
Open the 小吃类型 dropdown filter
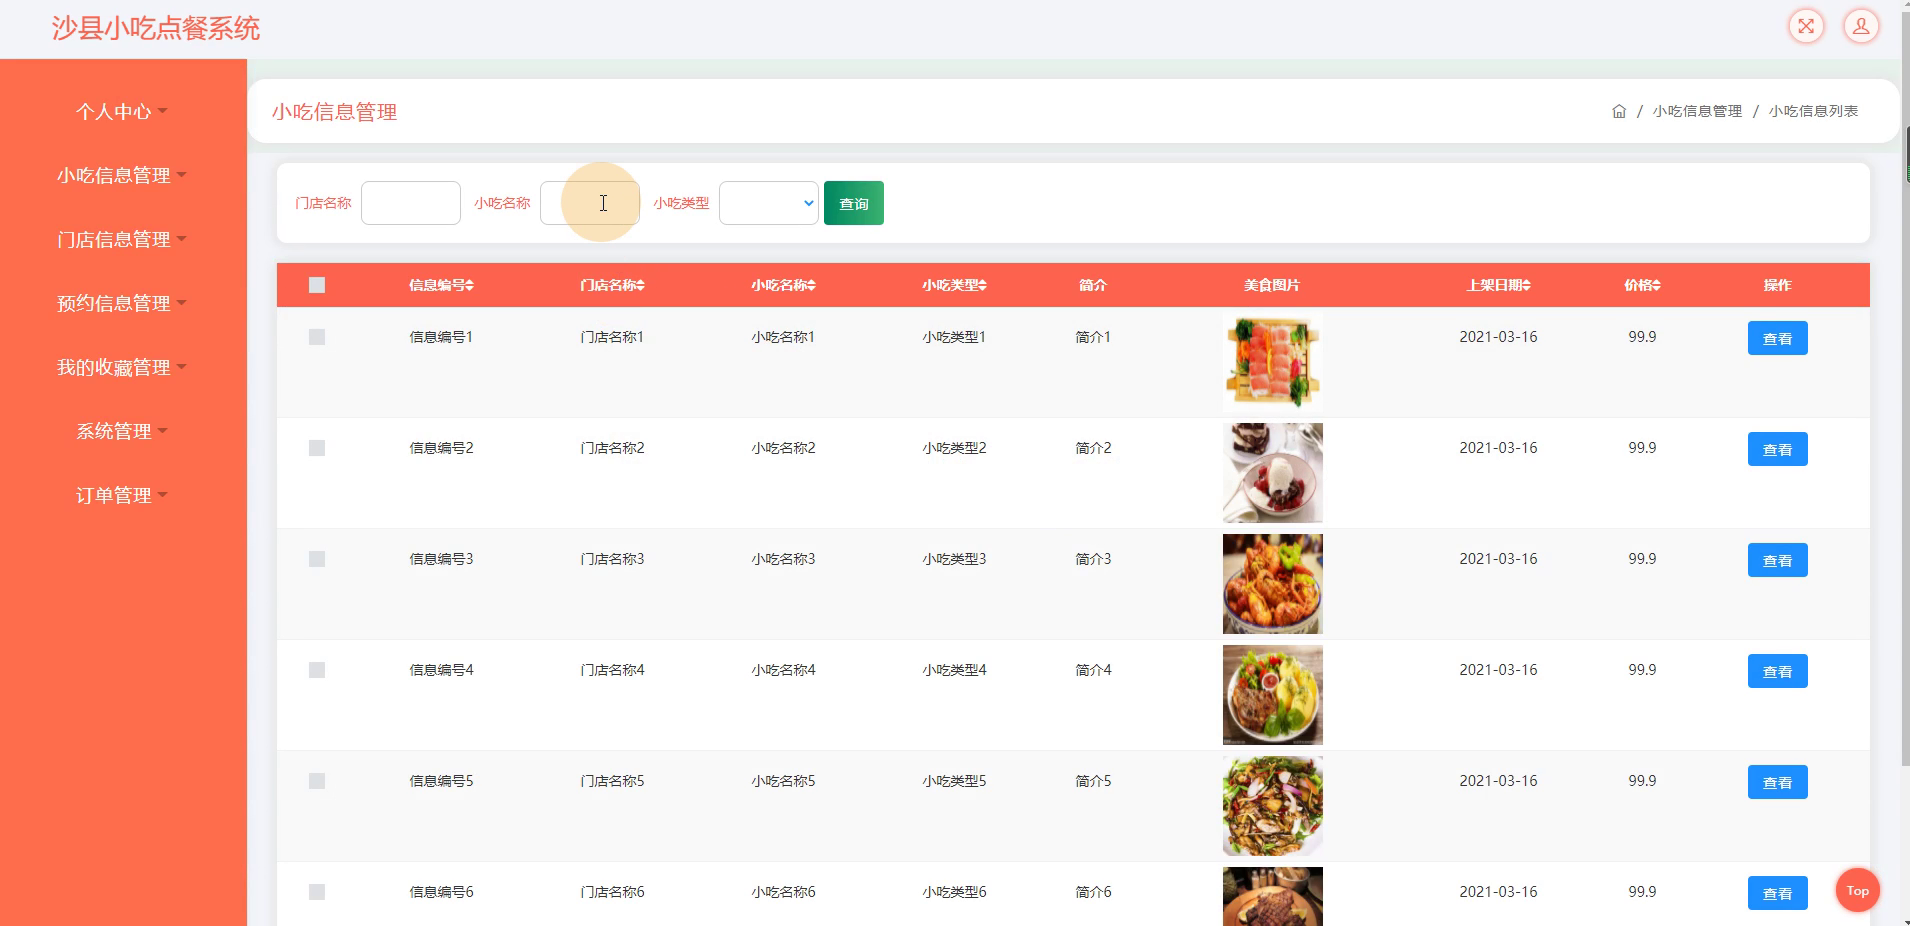tap(769, 203)
